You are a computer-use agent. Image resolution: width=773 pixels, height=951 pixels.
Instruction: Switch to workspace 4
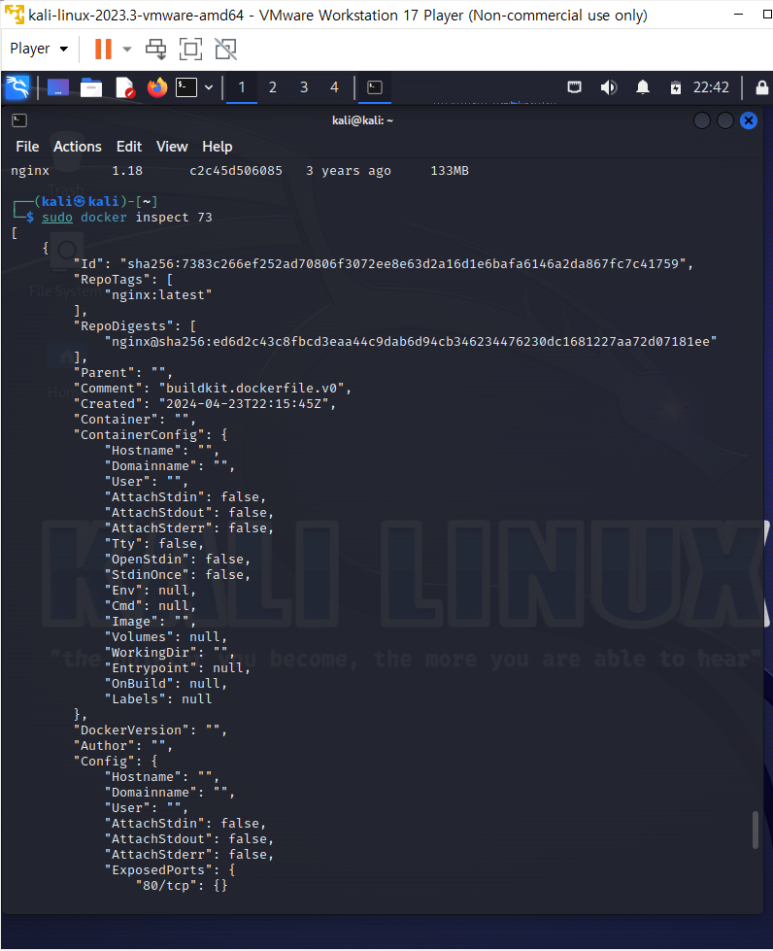(x=334, y=87)
